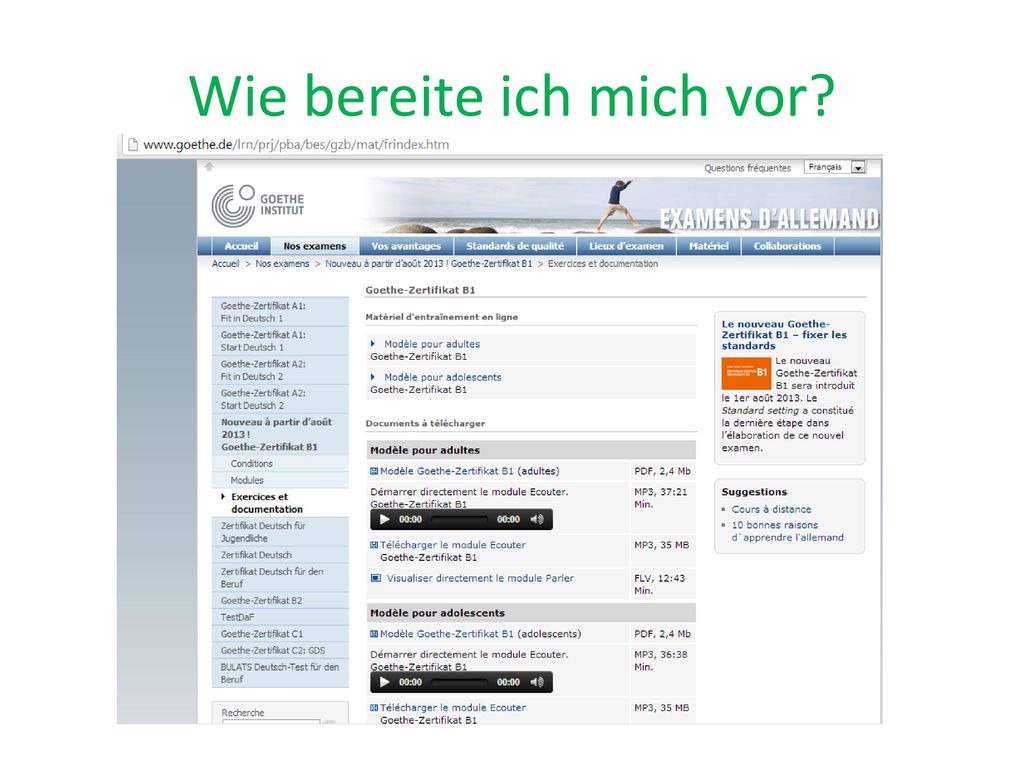Viewport: 1024px width, 768px height.
Task: Click Accueil in the breadcrumb
Action: [x=225, y=264]
